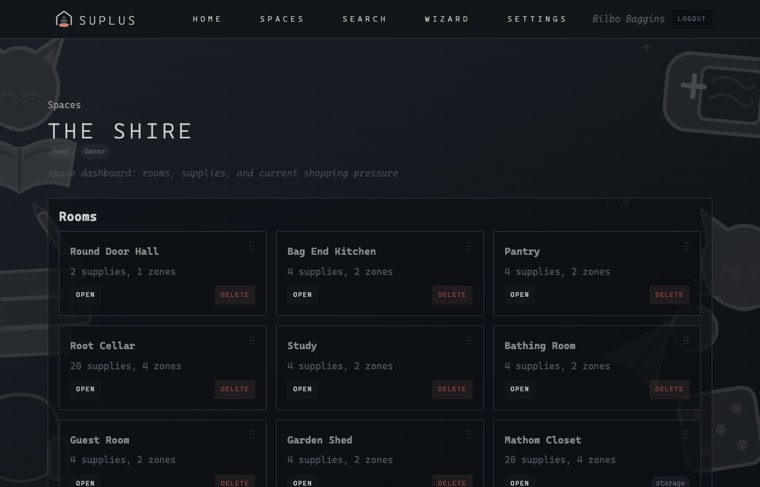Delete the Pantry room
Viewport: 760px width, 487px height.
pyautogui.click(x=669, y=295)
